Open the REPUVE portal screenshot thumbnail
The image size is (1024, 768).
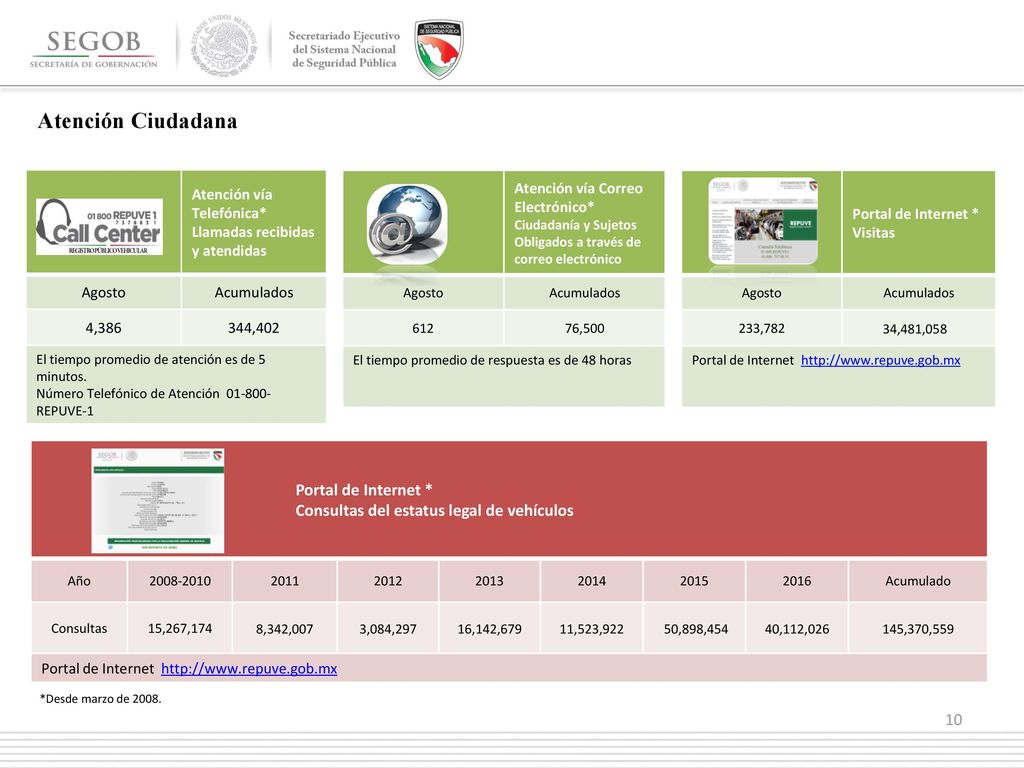[x=763, y=221]
